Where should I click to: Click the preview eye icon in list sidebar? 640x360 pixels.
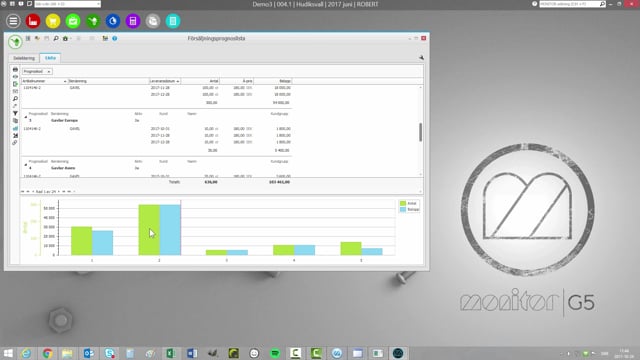coord(15,77)
